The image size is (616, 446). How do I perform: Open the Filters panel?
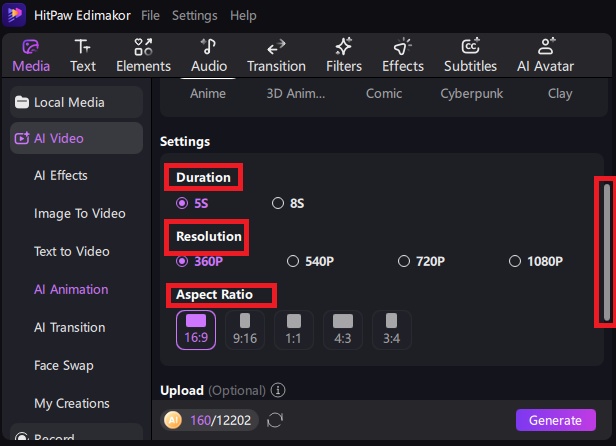(x=344, y=55)
